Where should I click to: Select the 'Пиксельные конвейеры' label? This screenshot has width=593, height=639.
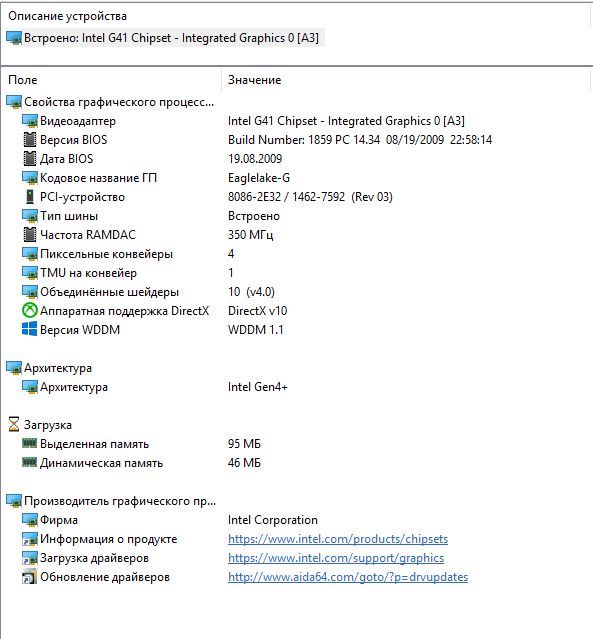coord(106,254)
